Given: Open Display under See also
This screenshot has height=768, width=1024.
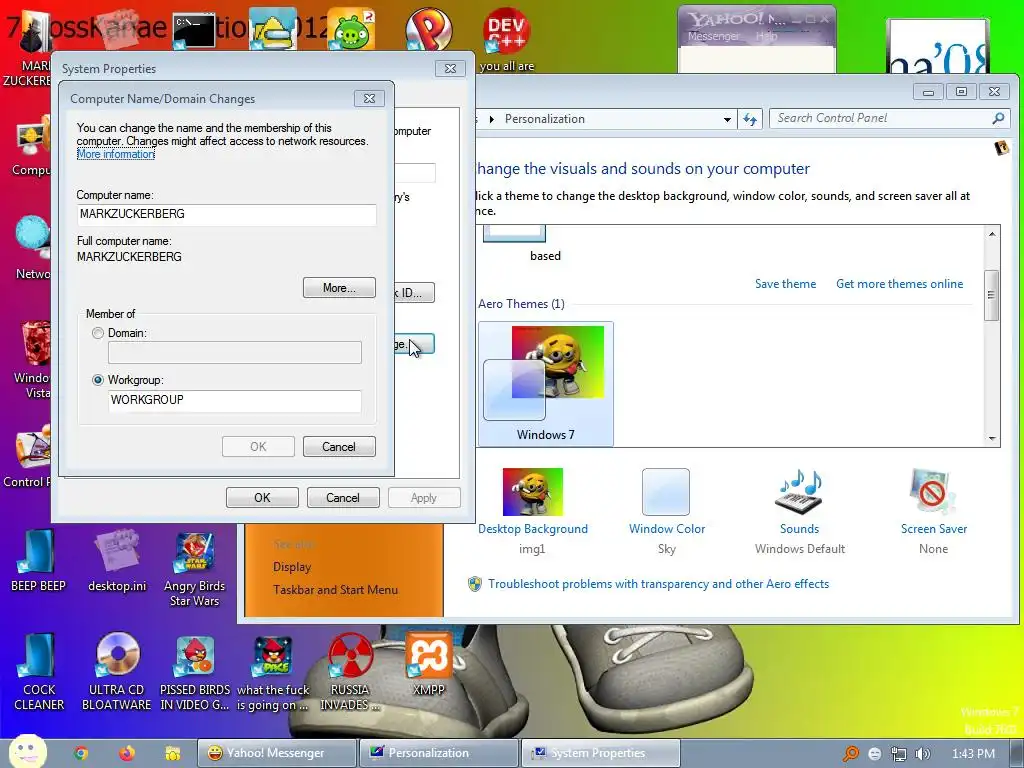Looking at the screenshot, I should tap(292, 567).
